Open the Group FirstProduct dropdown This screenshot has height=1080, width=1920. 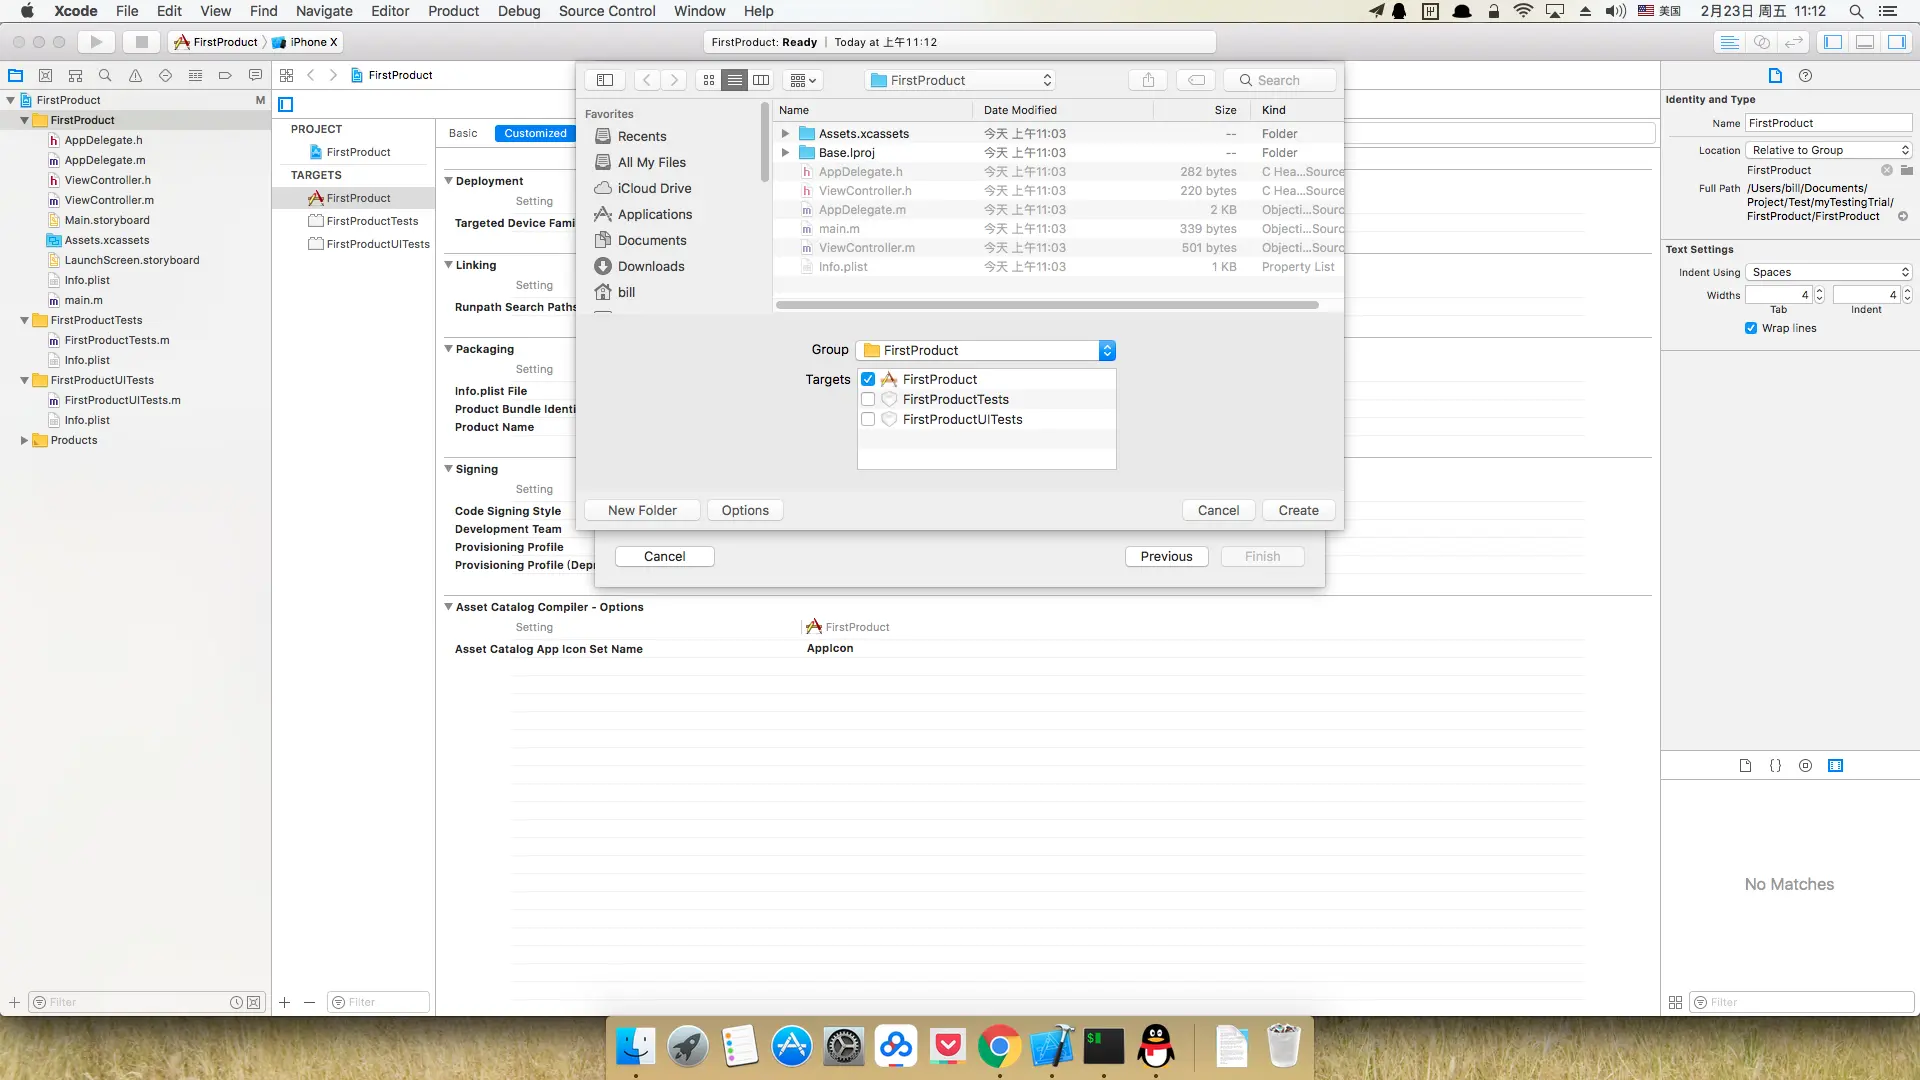click(x=985, y=351)
